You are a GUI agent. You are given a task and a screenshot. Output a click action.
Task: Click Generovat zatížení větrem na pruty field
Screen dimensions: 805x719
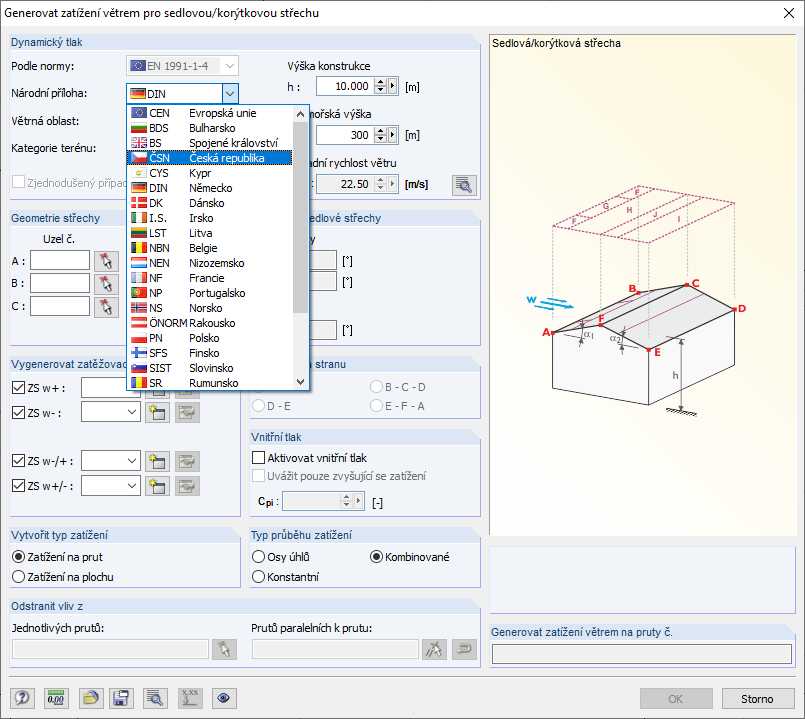[642, 654]
